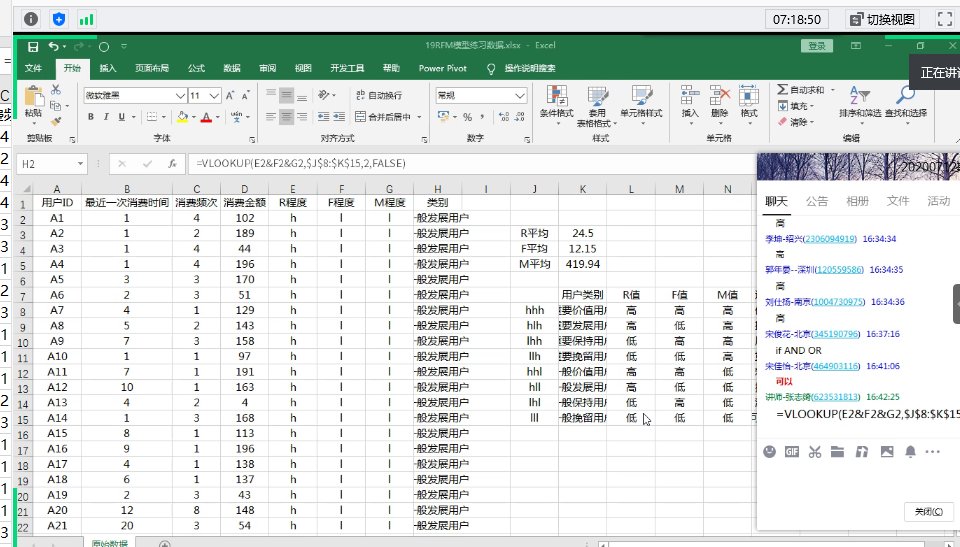Click the Increase Decimal icon
The width and height of the screenshot is (960, 547).
(x=504, y=116)
